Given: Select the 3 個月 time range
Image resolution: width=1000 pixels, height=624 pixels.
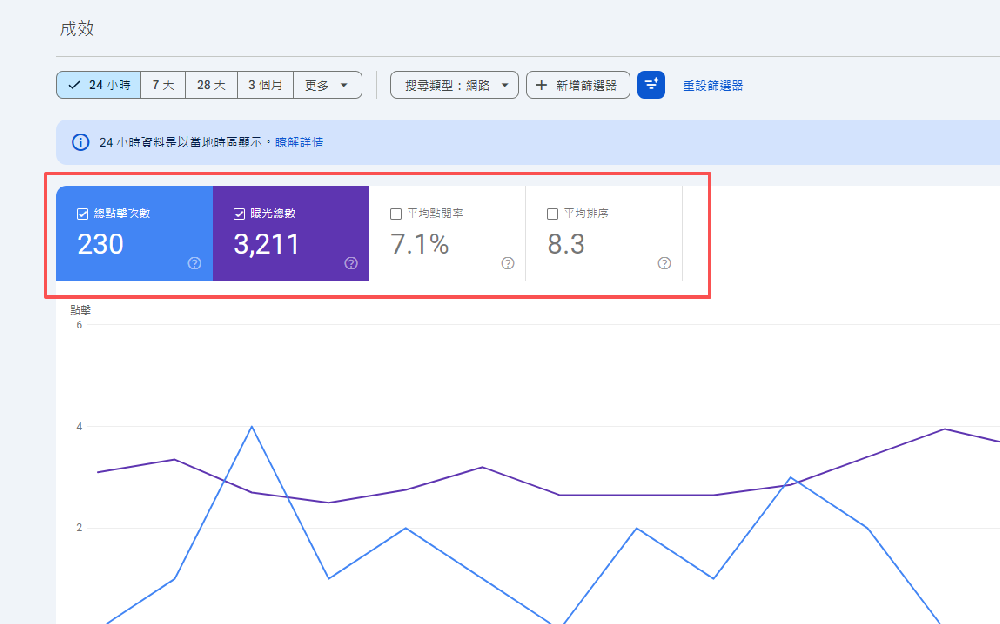Looking at the screenshot, I should pyautogui.click(x=264, y=85).
